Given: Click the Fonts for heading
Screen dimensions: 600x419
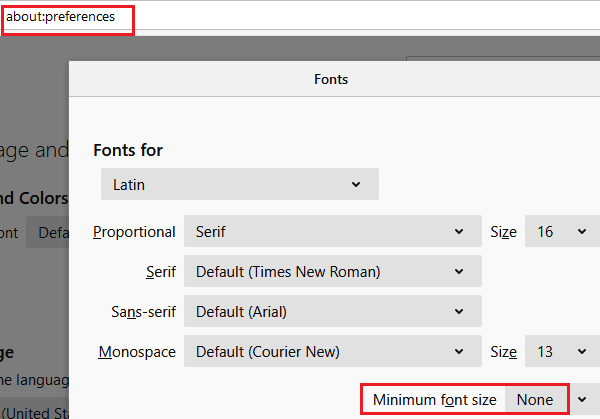Looking at the screenshot, I should [x=128, y=150].
